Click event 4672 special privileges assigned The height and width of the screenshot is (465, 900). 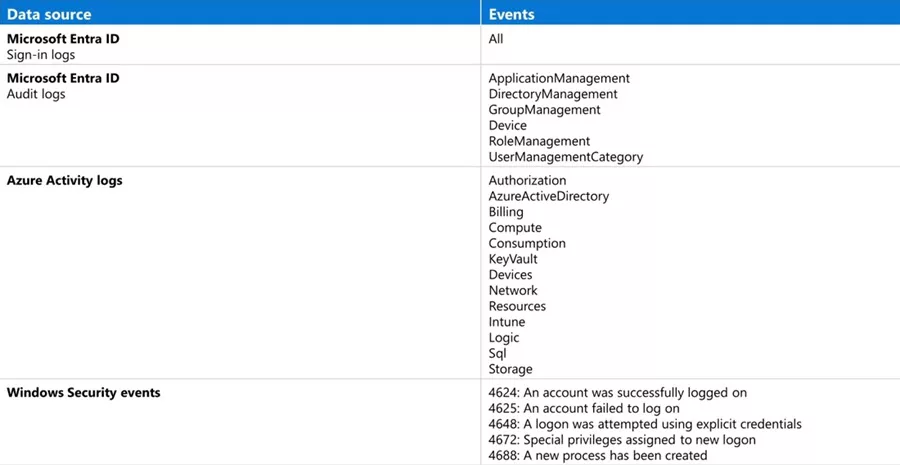(x=622, y=440)
